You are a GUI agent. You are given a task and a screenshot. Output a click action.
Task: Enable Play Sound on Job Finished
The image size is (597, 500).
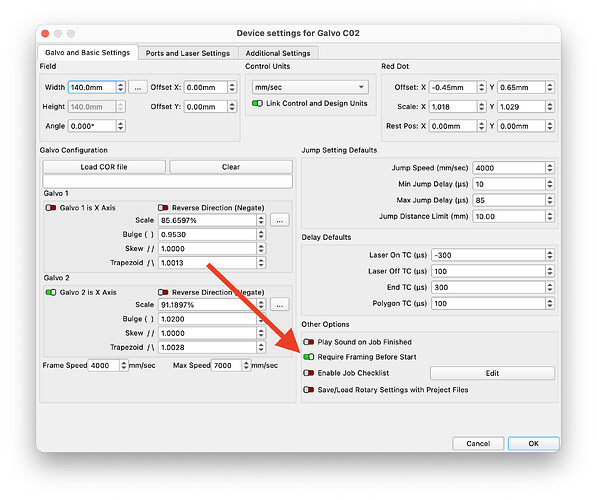pos(309,342)
